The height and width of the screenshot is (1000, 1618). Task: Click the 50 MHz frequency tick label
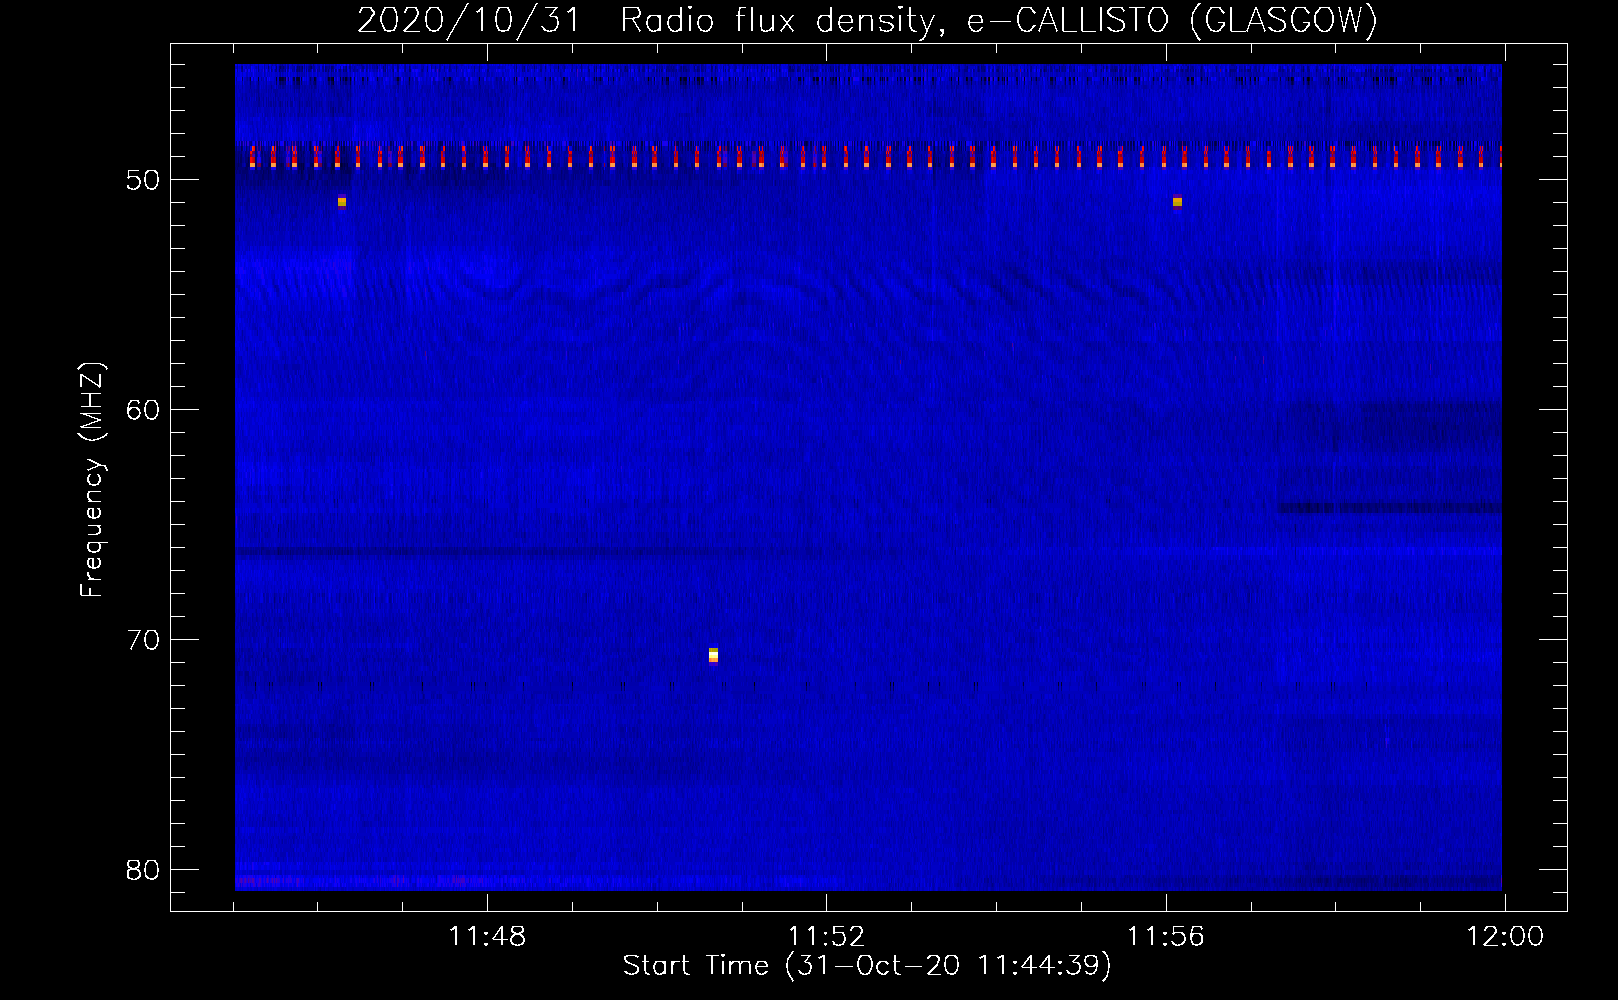[x=143, y=180]
